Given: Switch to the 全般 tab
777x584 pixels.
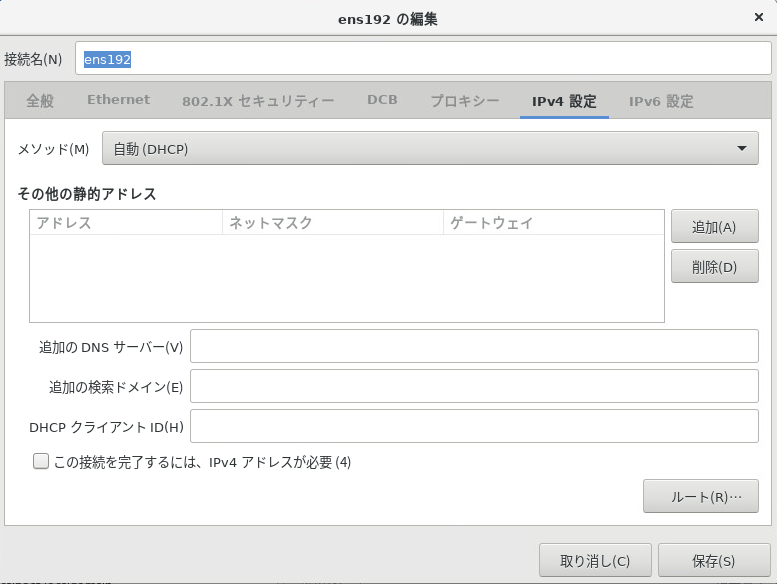Looking at the screenshot, I should (40, 101).
